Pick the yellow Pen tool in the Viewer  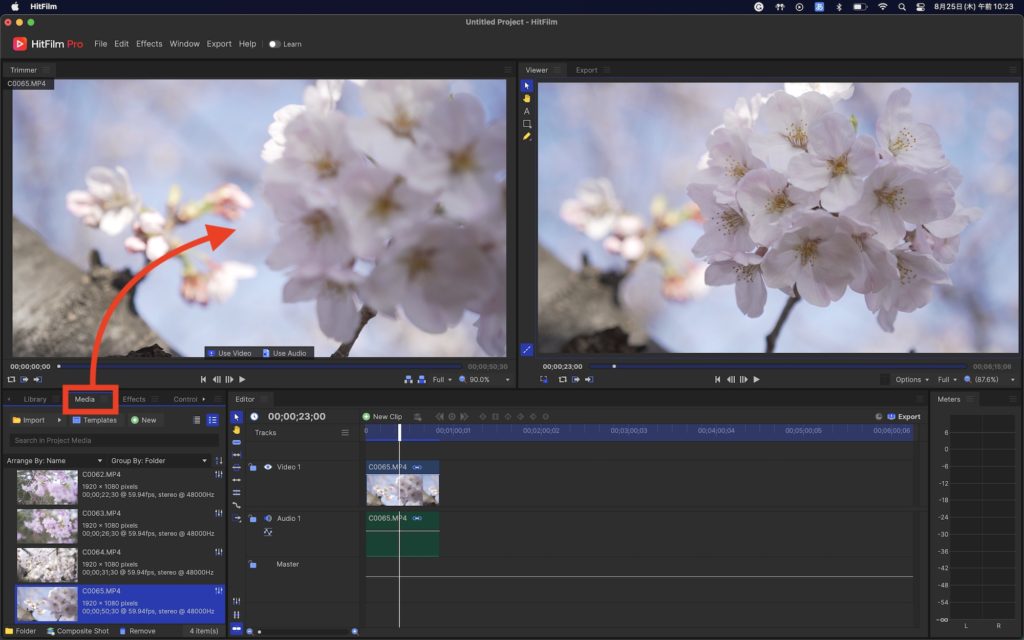(x=527, y=136)
